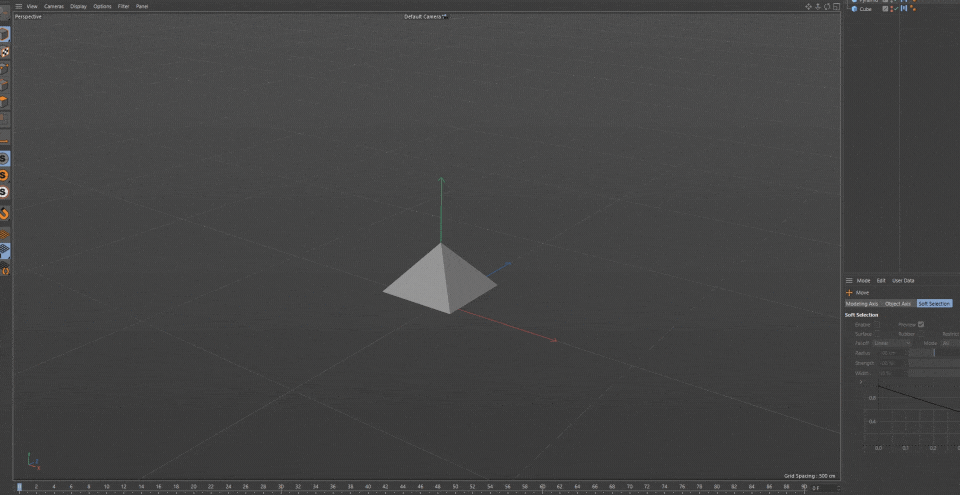Click the Planar Workplane highlighted grid icon

pyautogui.click(x=4, y=249)
